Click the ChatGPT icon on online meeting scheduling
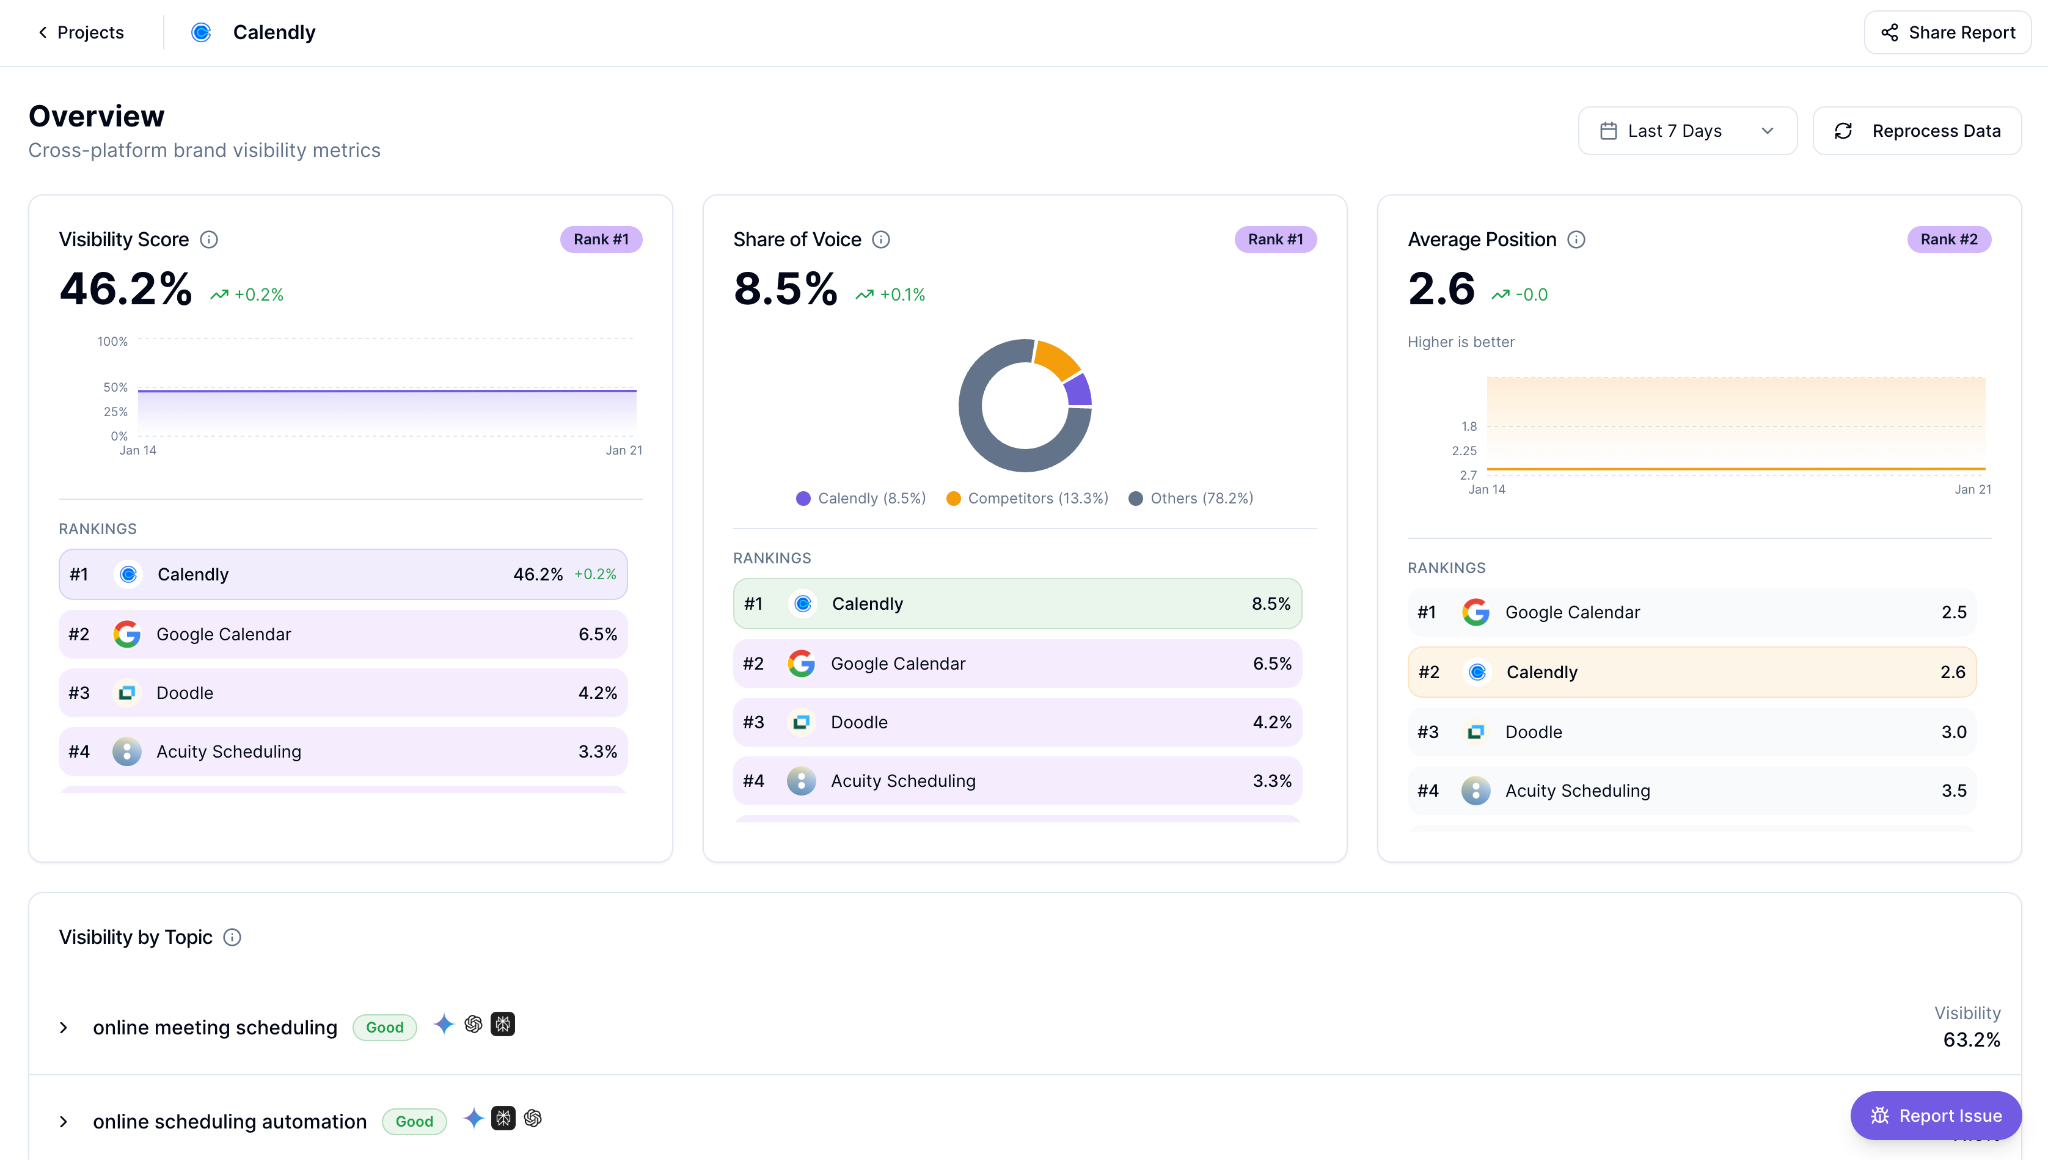The width and height of the screenshot is (2048, 1160). (x=474, y=1025)
